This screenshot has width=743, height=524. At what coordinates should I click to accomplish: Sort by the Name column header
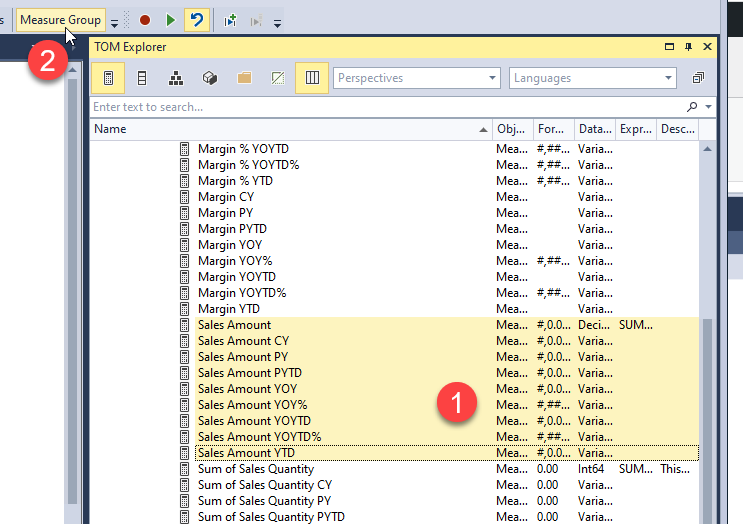pos(290,129)
